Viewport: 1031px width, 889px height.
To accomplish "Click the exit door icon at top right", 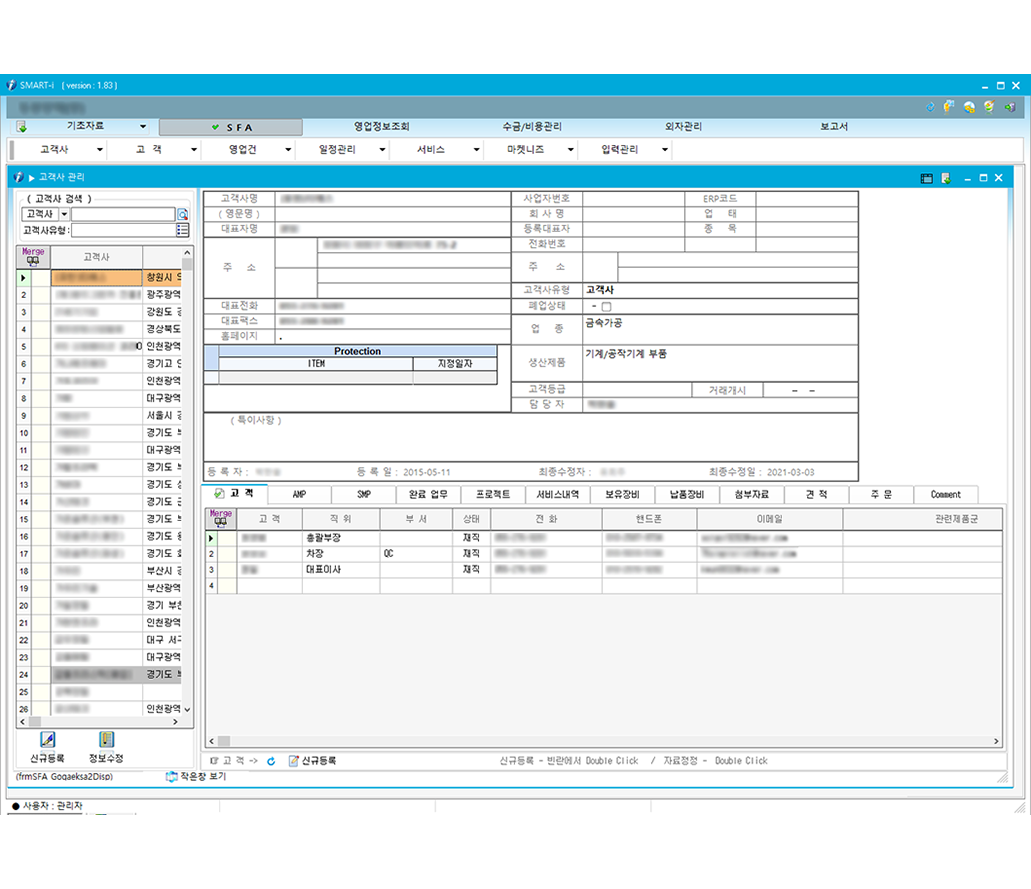I will 1009,107.
